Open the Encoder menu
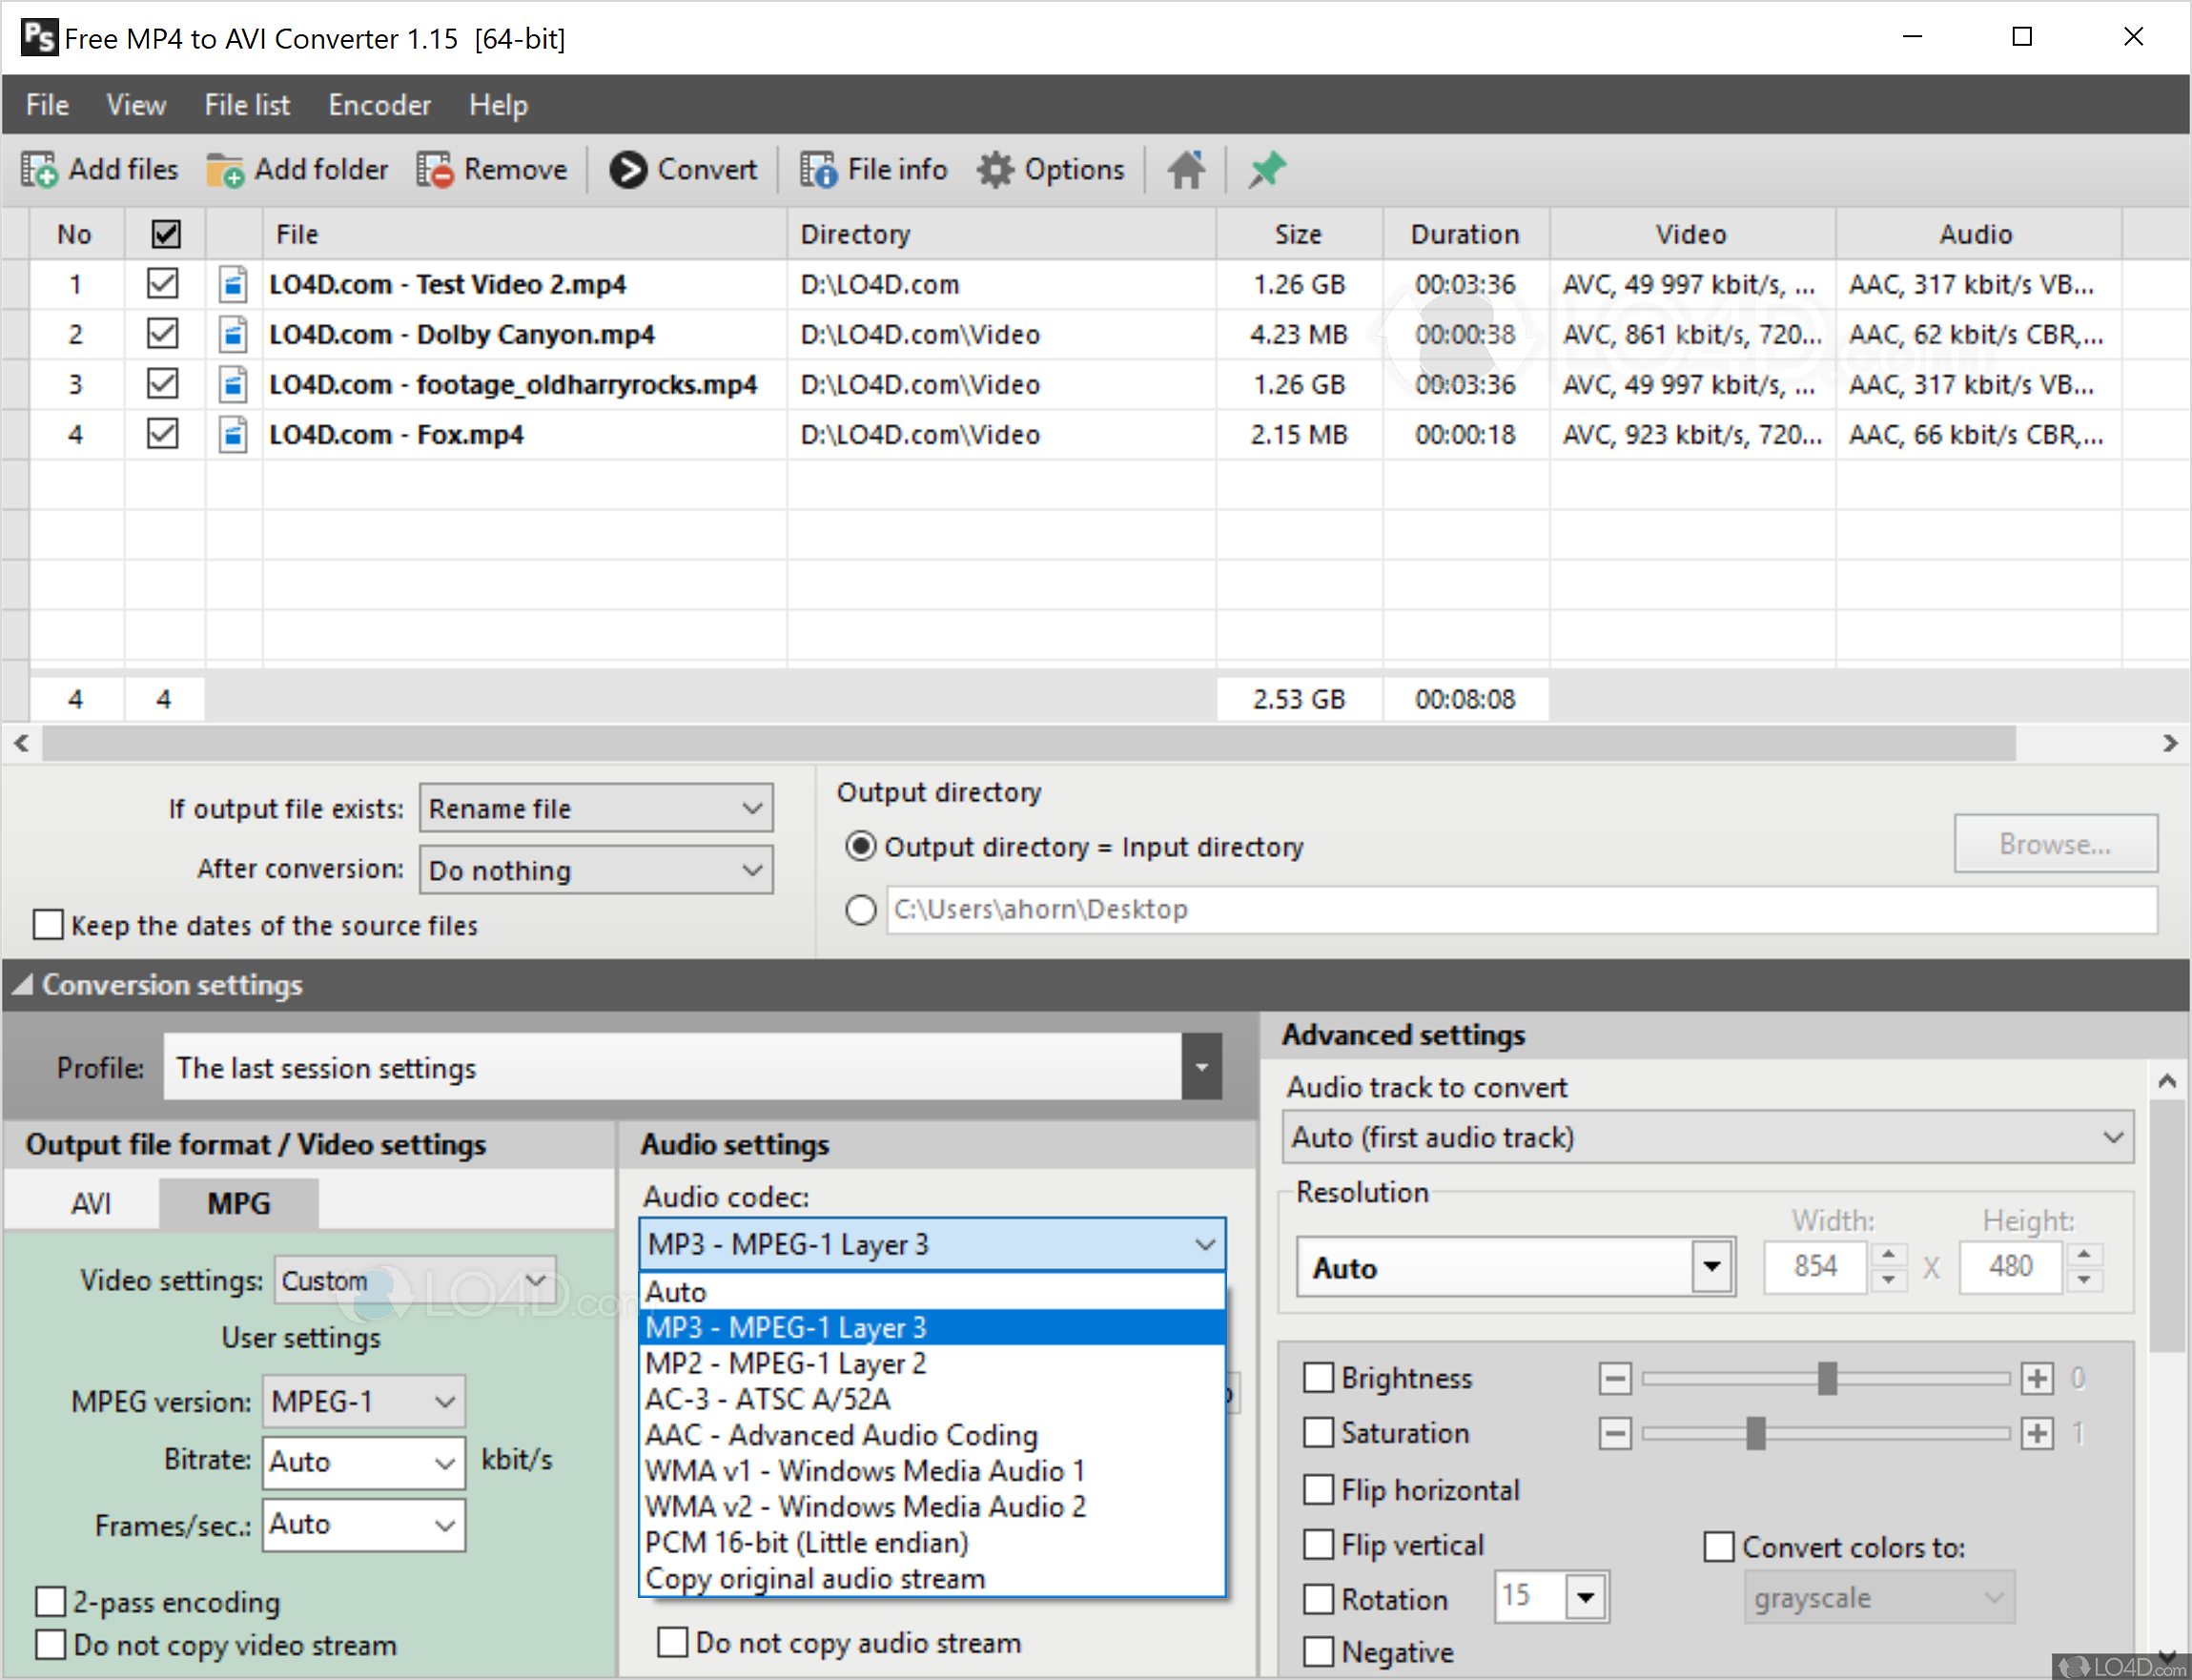Viewport: 2192px width, 1680px height. point(379,105)
